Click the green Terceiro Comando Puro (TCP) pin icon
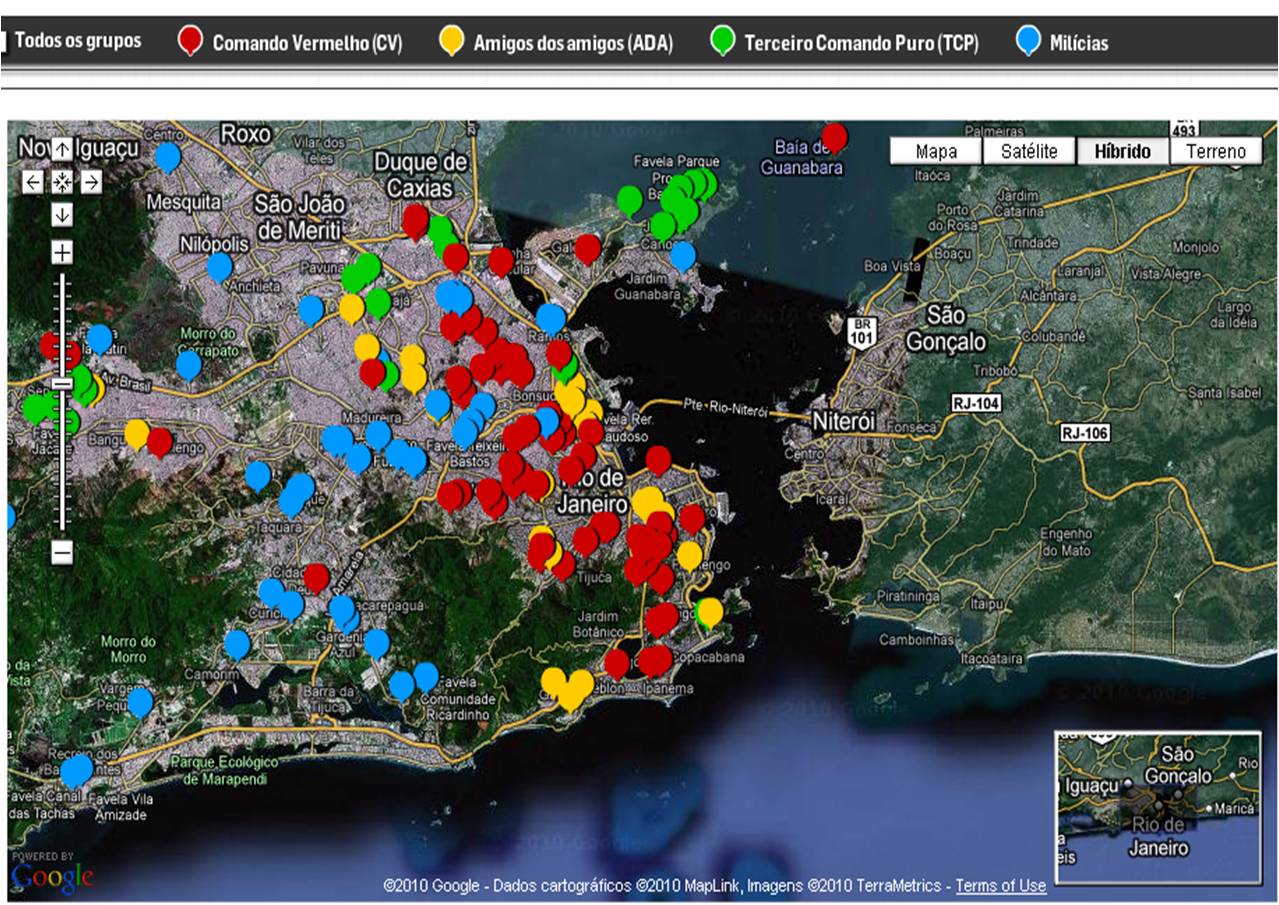Image resolution: width=1279 pixels, height=905 pixels. click(x=722, y=37)
